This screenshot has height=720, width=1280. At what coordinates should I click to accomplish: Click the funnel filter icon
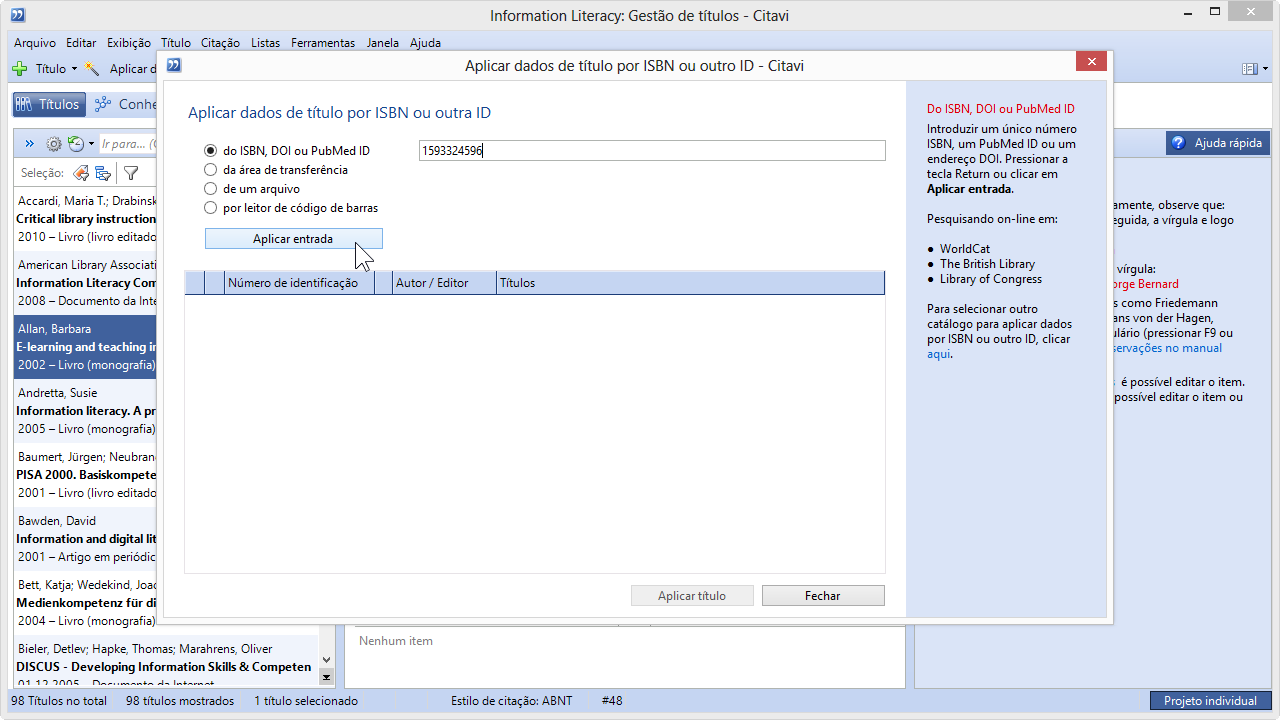tap(131, 173)
